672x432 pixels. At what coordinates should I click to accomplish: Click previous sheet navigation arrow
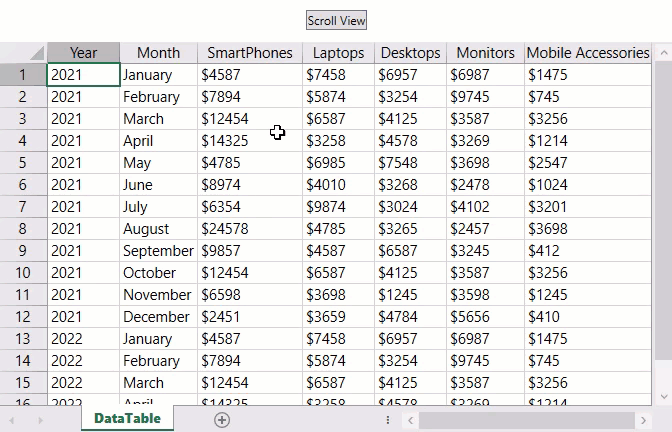tap(12, 420)
